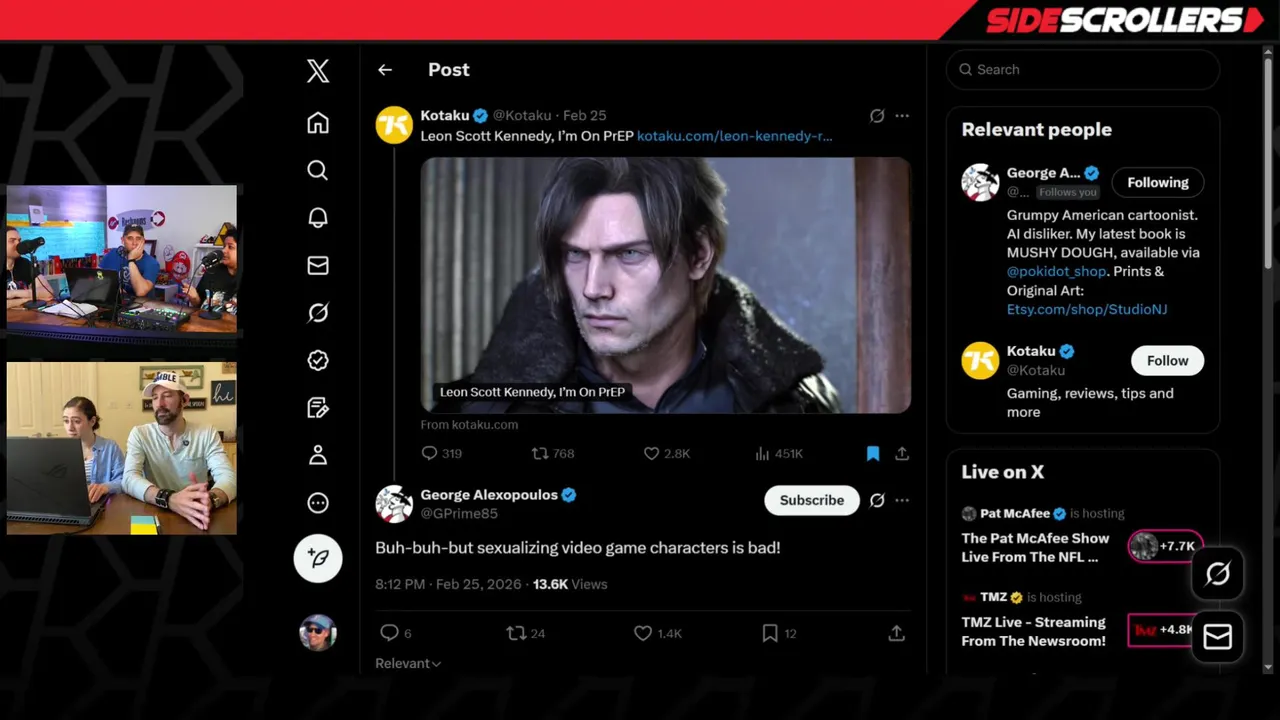Click Grok icon on George's post
The height and width of the screenshot is (720, 1280).
pos(877,500)
